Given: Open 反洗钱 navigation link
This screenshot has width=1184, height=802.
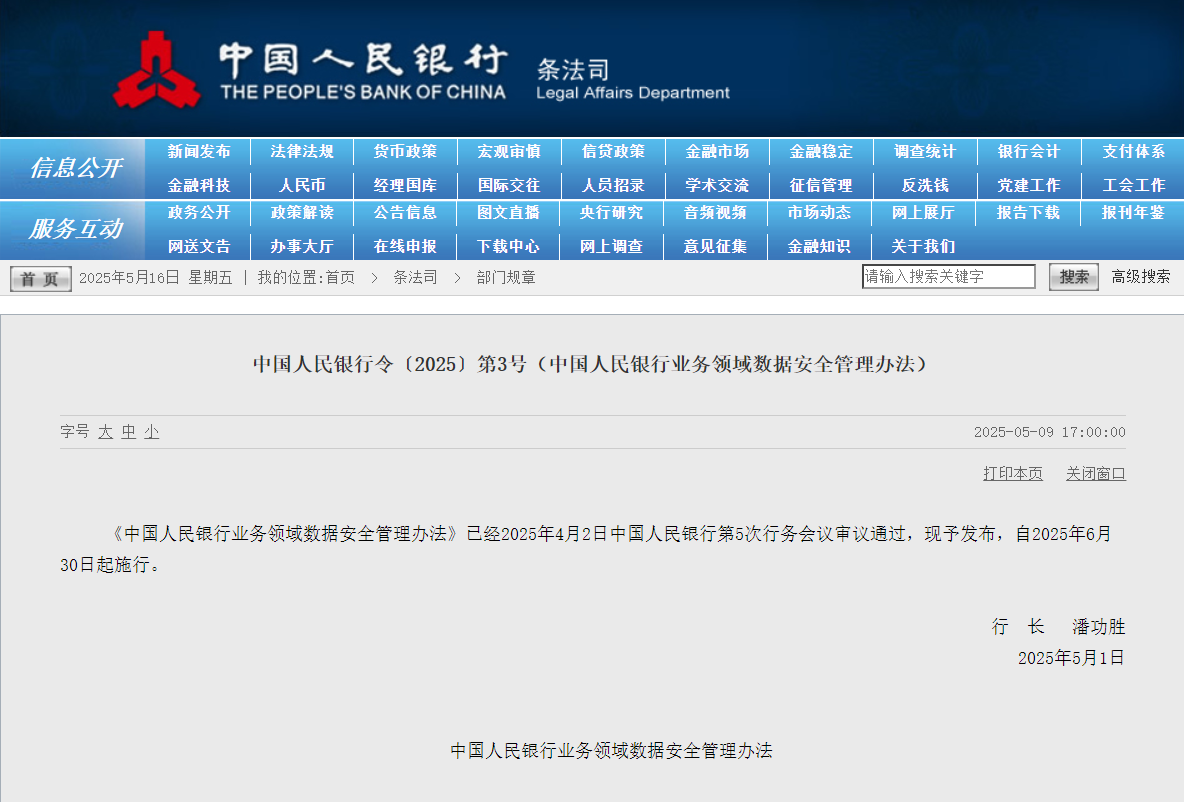Looking at the screenshot, I should pos(925,186).
